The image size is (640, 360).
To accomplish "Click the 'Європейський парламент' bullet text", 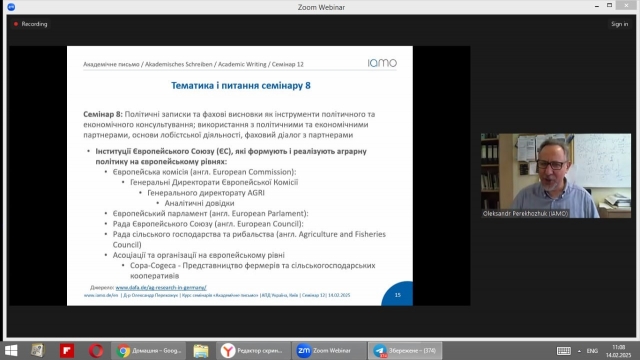I will tap(211, 213).
